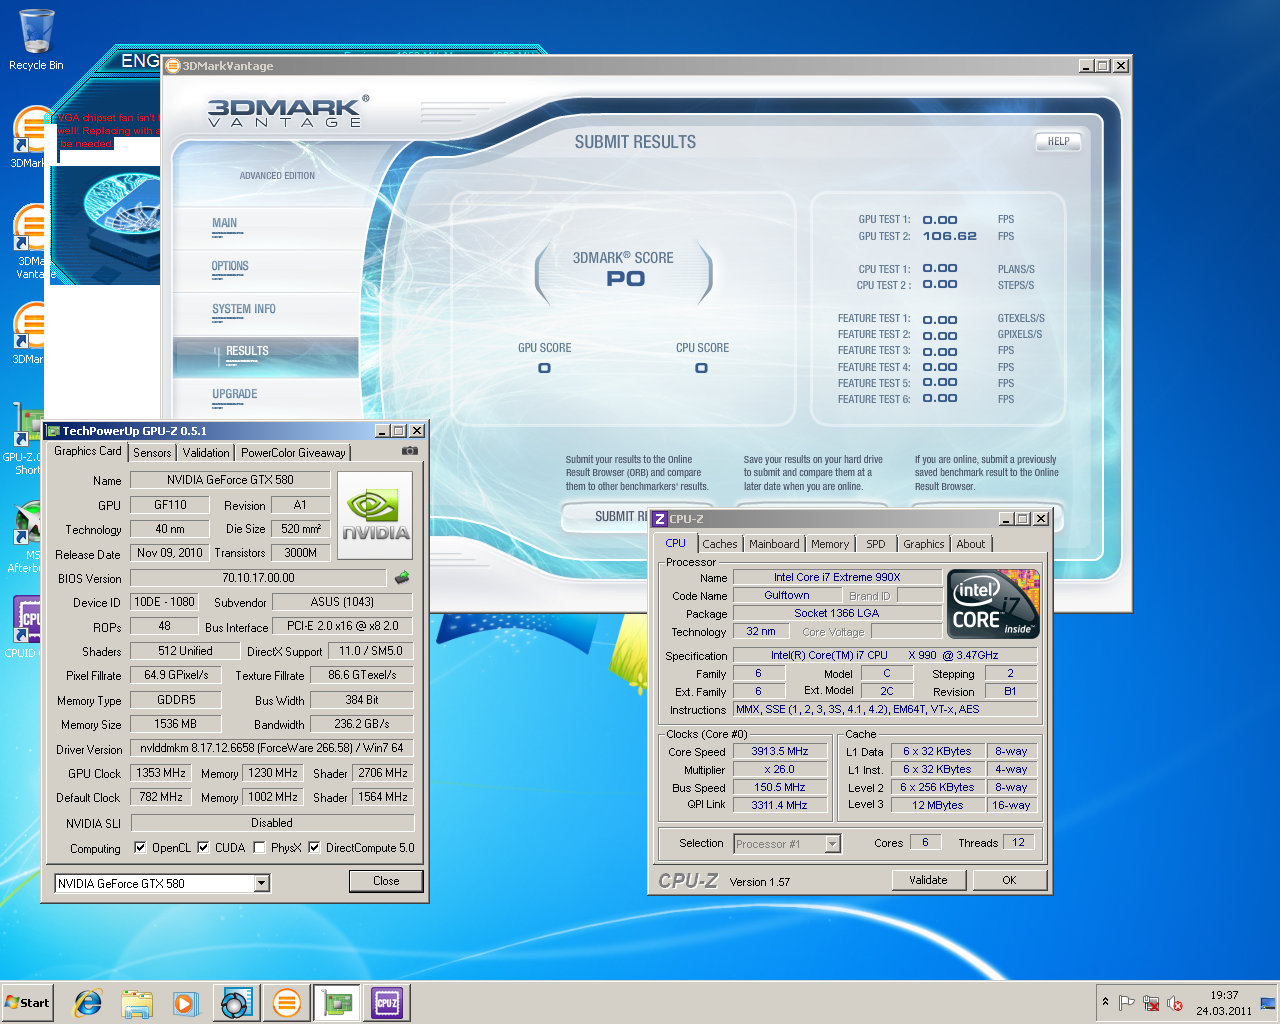Switch to GPU-Z taskbar icon

pos(337,1003)
